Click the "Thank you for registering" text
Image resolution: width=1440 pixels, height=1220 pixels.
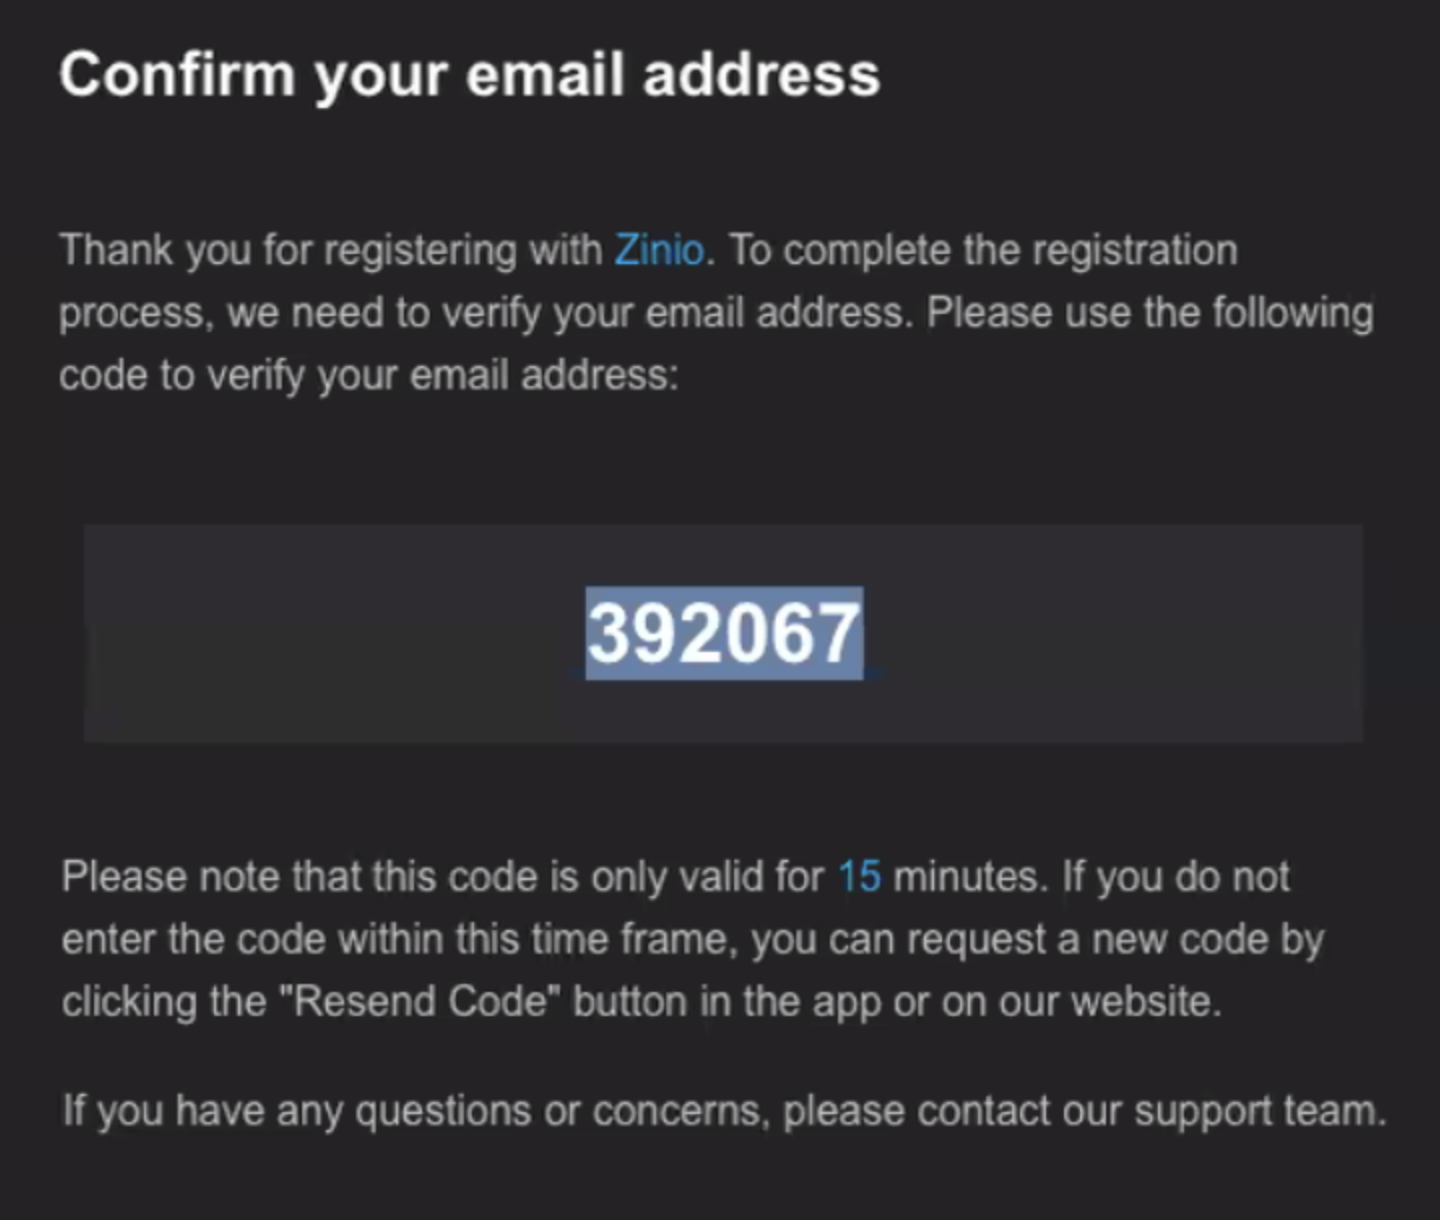coord(287,251)
